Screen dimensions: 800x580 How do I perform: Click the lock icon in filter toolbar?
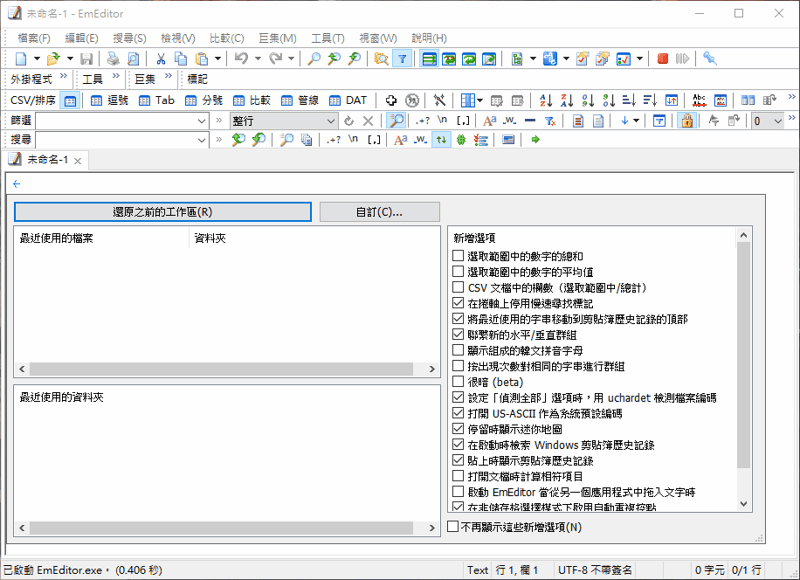click(687, 121)
